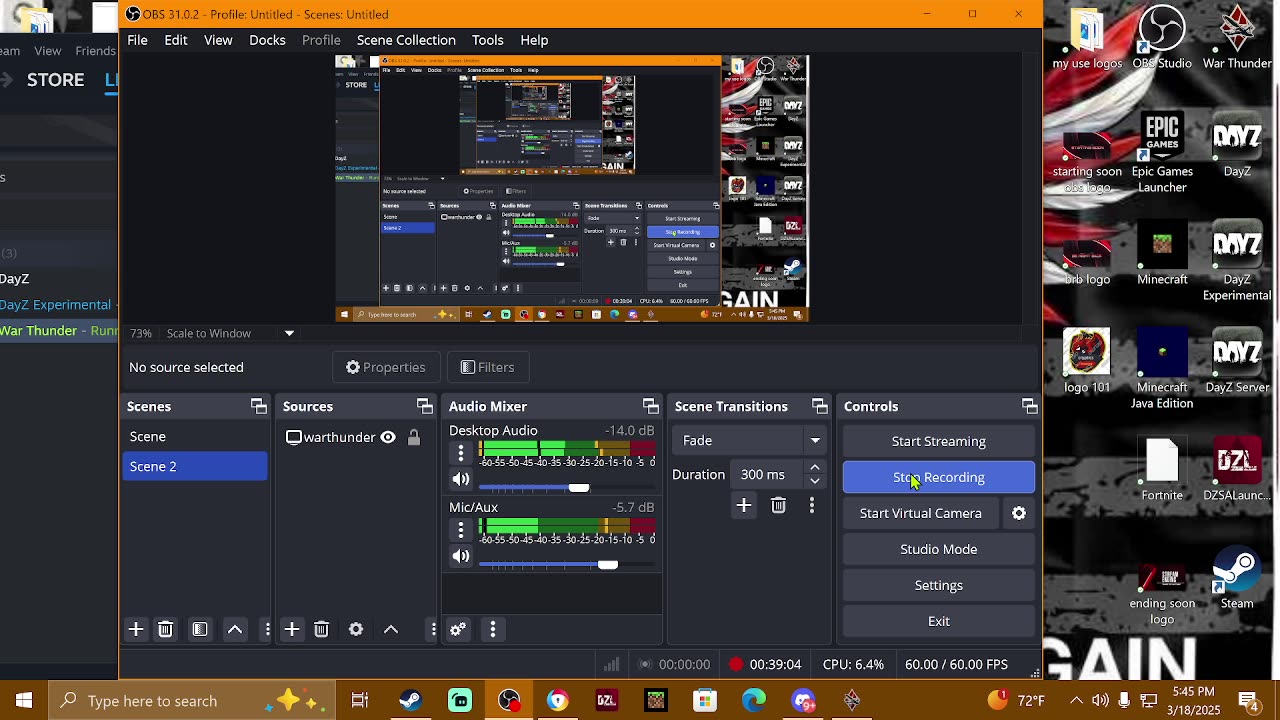Open Mic/Aux three-dot options menu
Screen dimensions: 1280x720
[x=461, y=530]
